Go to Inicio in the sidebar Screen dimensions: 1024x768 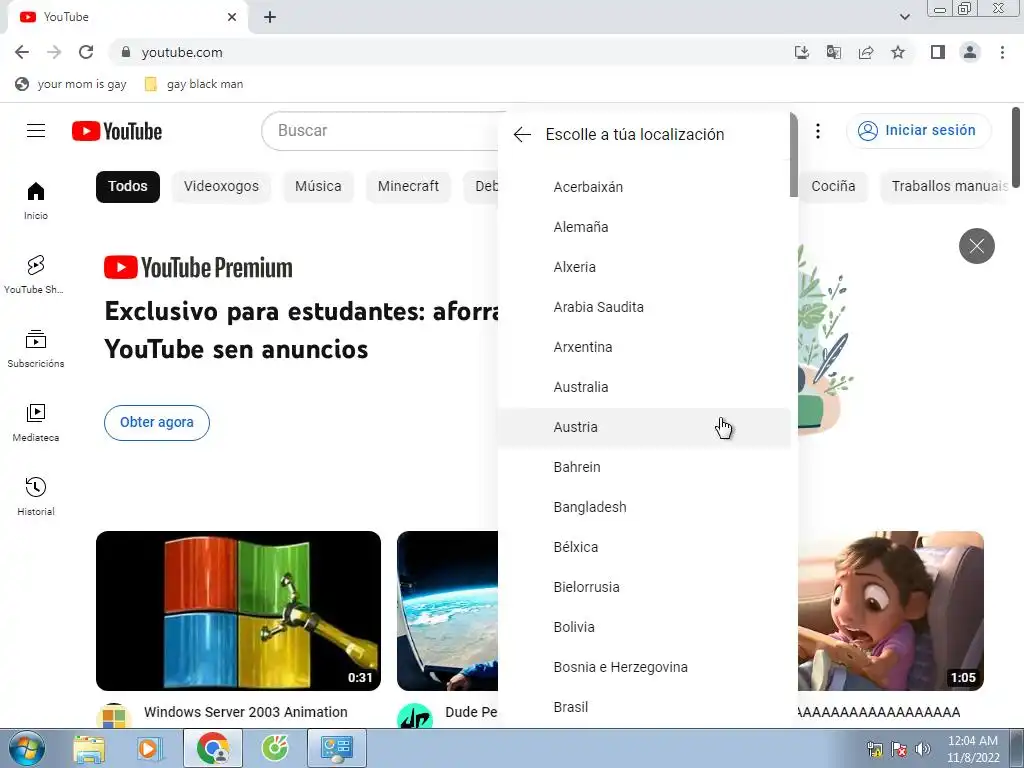(x=36, y=200)
